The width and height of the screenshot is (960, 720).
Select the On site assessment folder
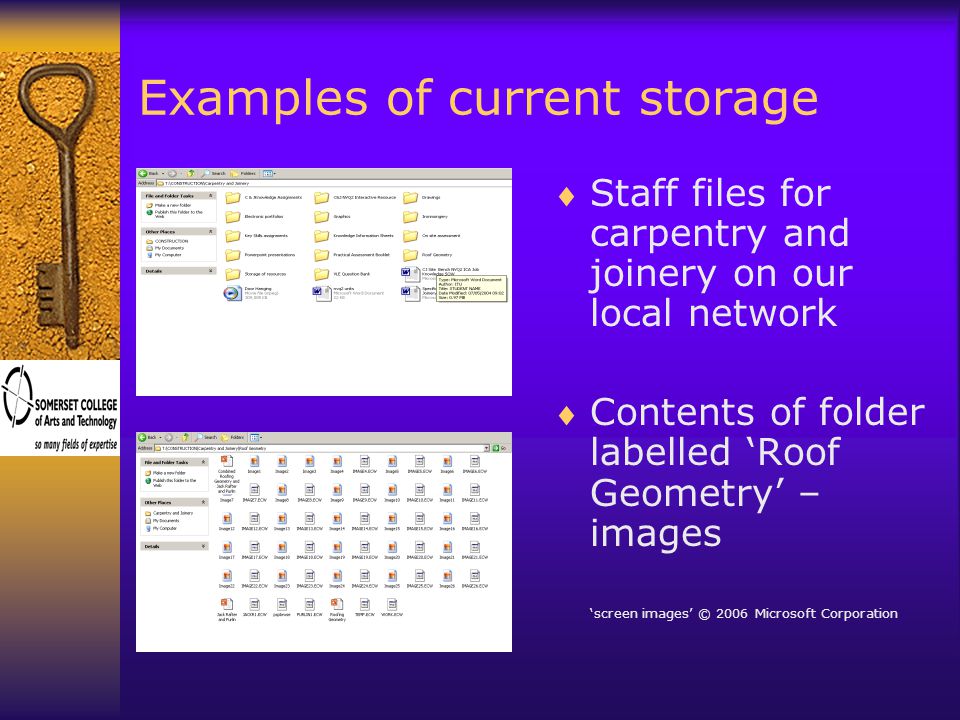click(x=432, y=236)
